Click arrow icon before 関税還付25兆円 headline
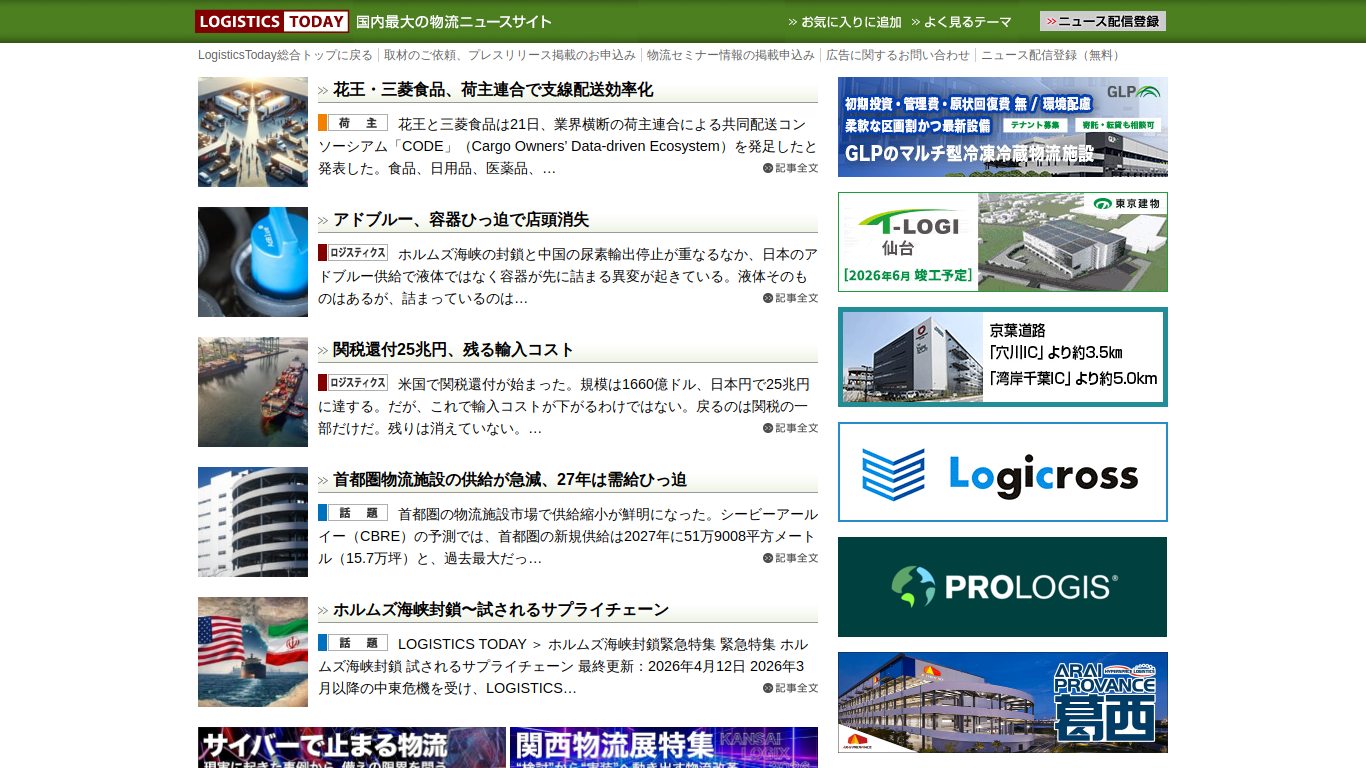Screen dimensions: 1366x768 (323, 351)
